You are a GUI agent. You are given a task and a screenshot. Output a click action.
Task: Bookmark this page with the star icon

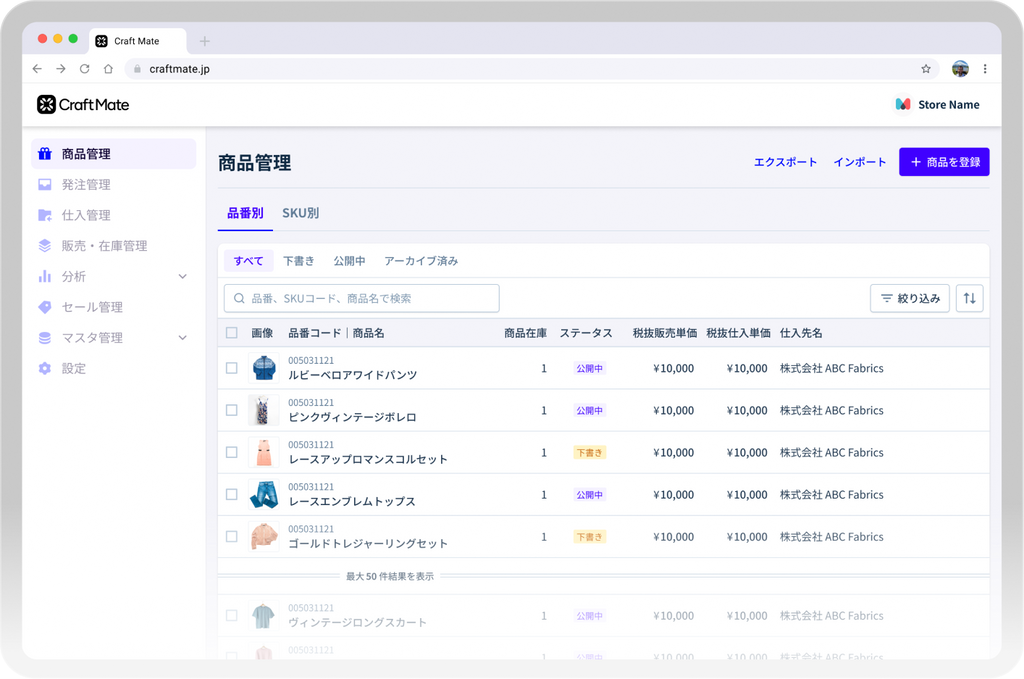pyautogui.click(x=926, y=69)
